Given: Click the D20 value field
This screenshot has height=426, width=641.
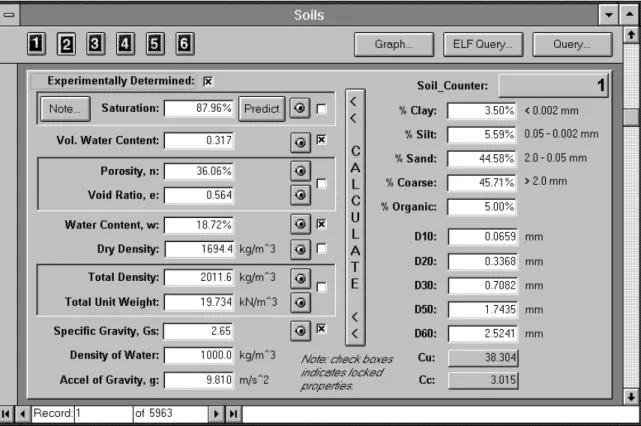Looking at the screenshot, I should click(483, 261).
